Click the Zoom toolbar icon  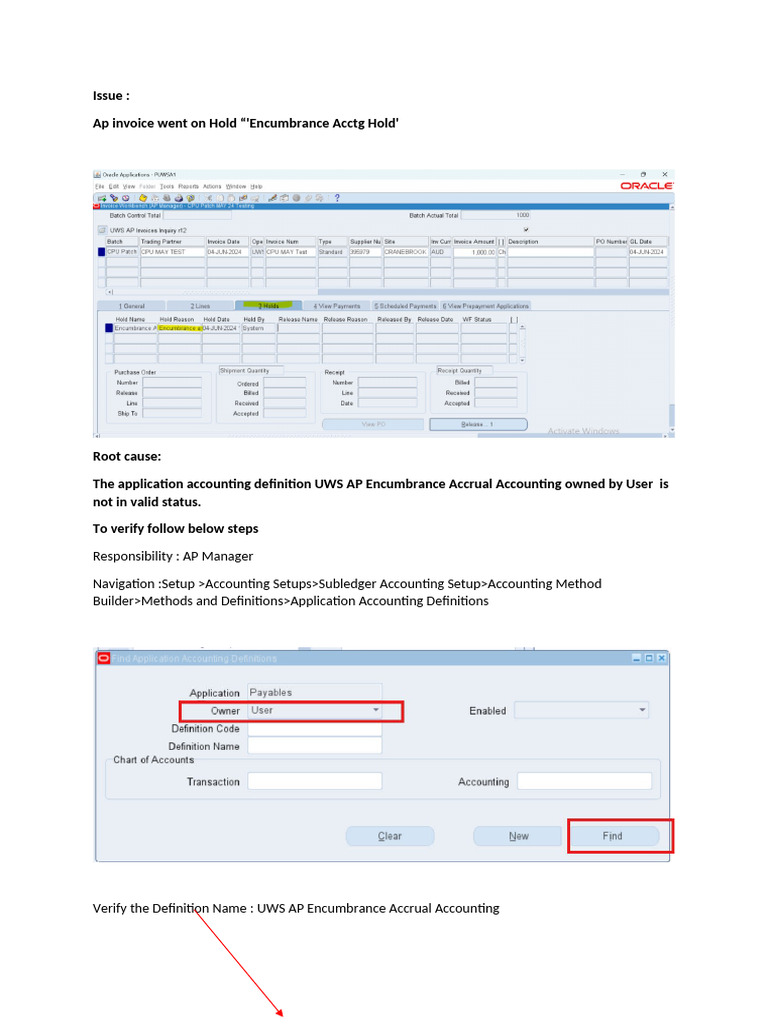point(284,198)
